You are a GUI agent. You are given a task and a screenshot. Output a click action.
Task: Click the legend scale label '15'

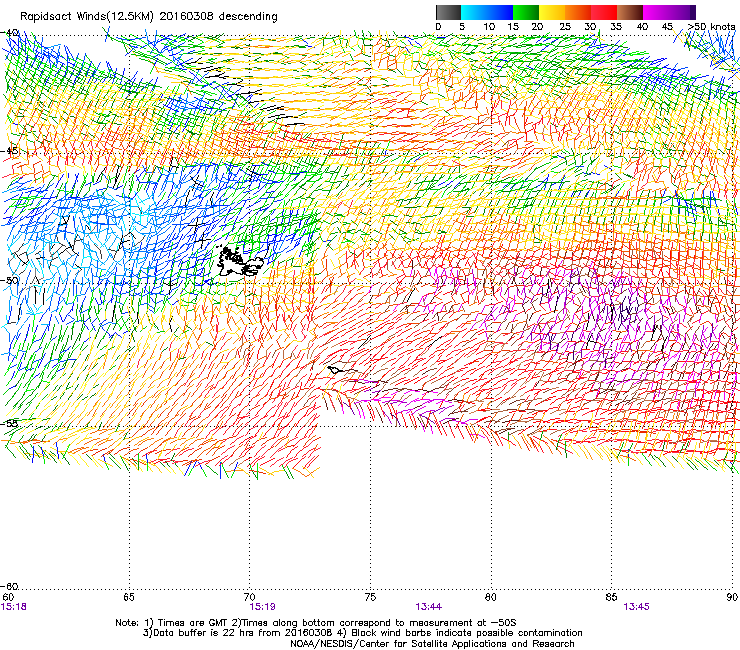pos(513,27)
